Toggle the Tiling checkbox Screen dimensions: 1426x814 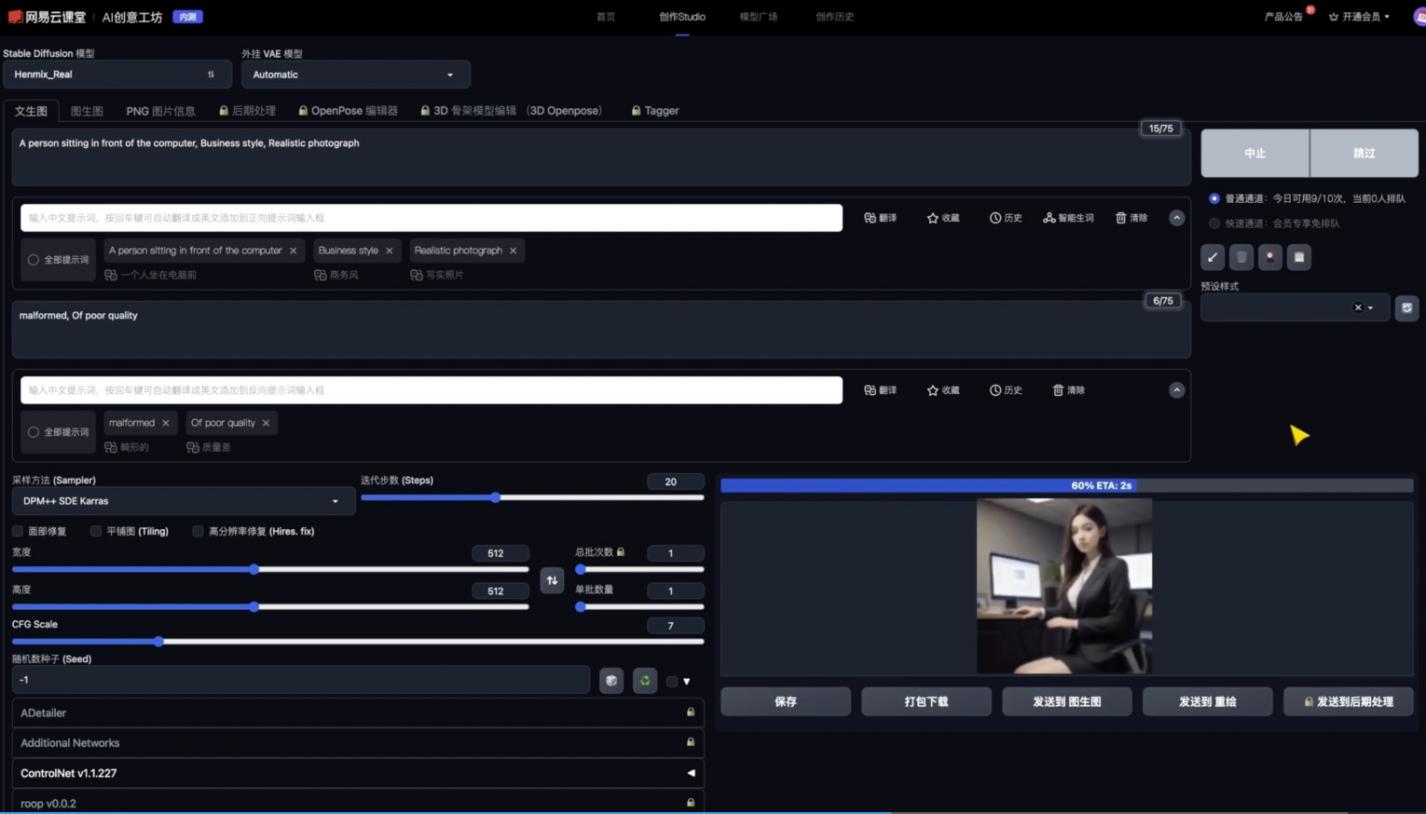[x=96, y=531]
